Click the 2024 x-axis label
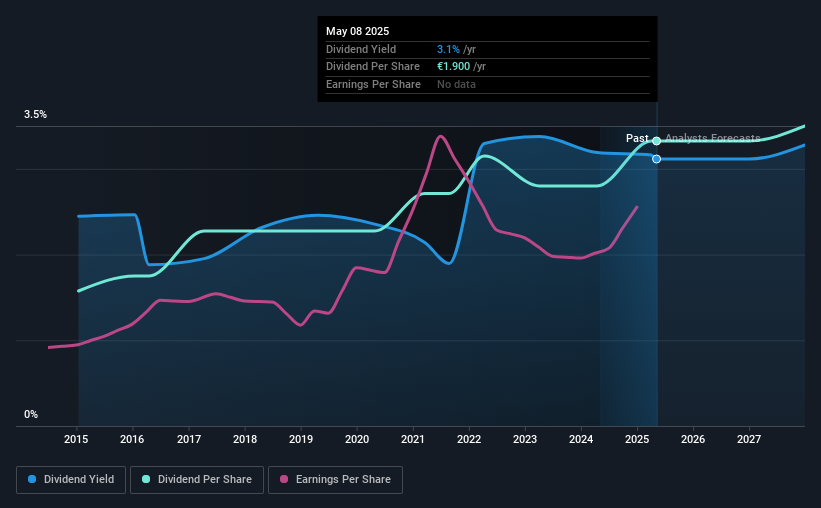Viewport: 821px width, 508px height. pos(581,439)
